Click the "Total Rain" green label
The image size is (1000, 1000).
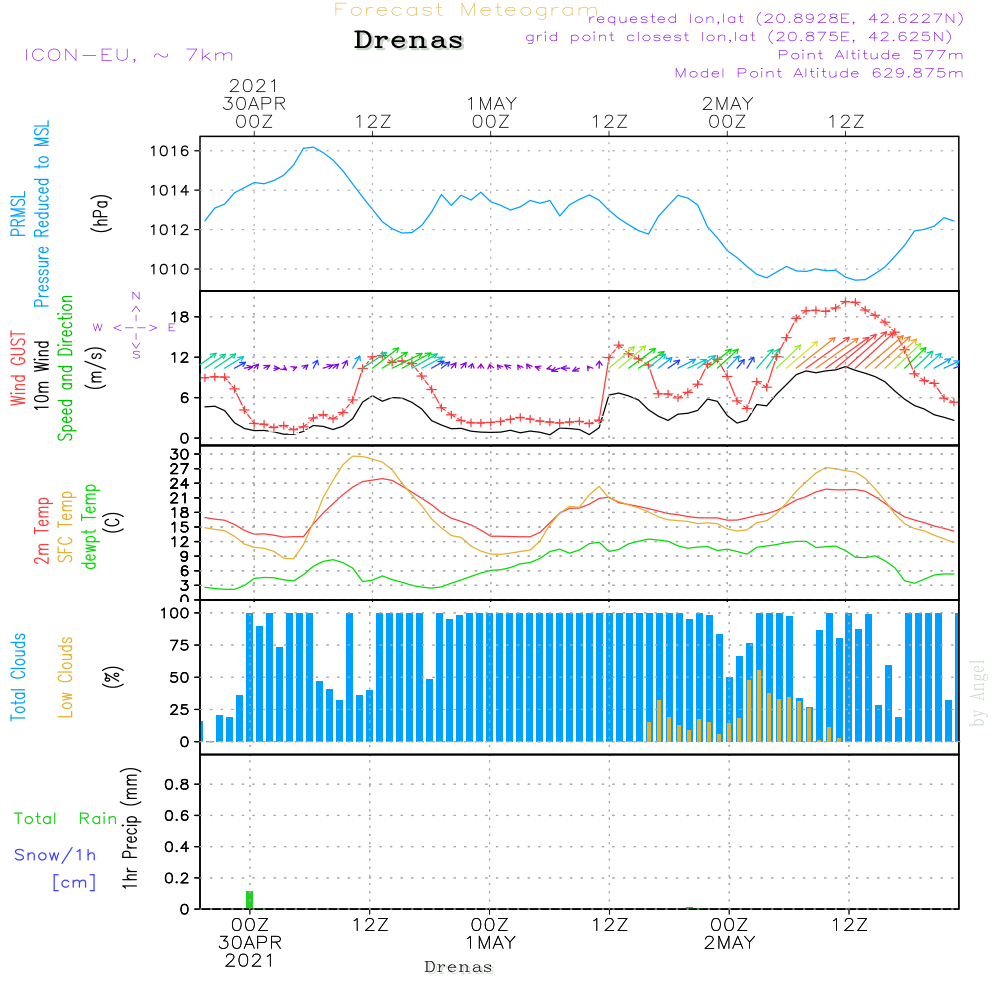pos(66,819)
